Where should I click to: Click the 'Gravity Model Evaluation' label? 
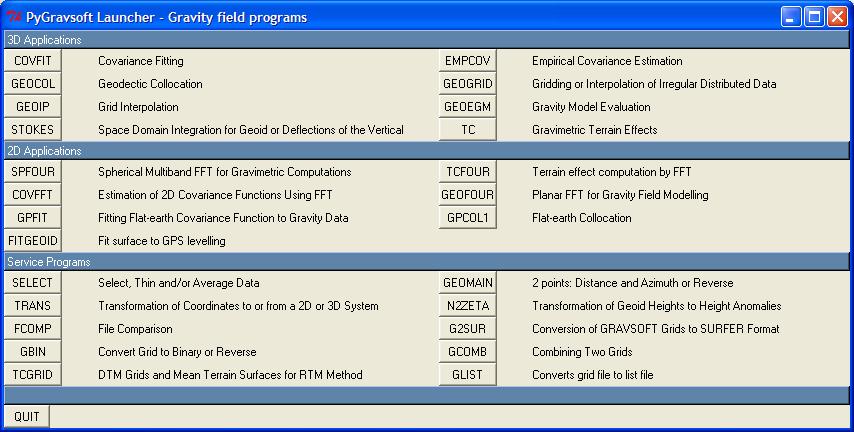click(591, 107)
